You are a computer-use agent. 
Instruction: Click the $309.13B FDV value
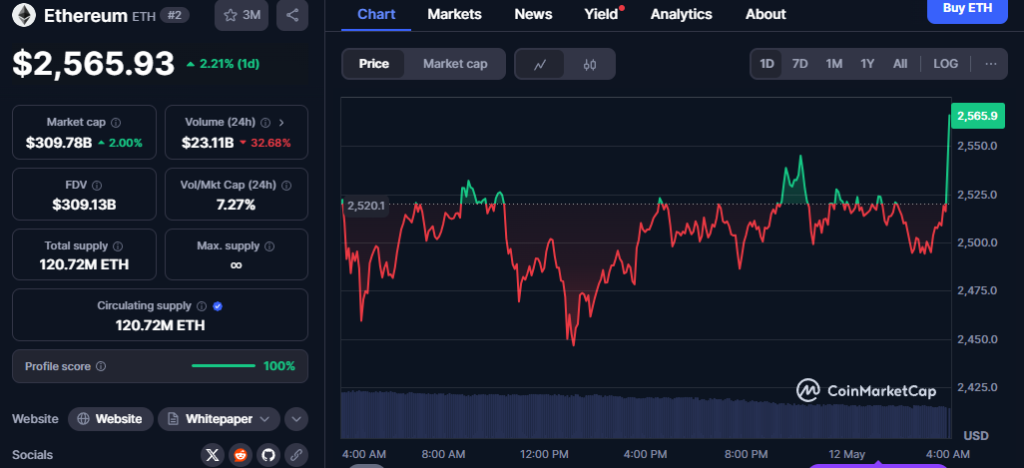click(x=84, y=205)
